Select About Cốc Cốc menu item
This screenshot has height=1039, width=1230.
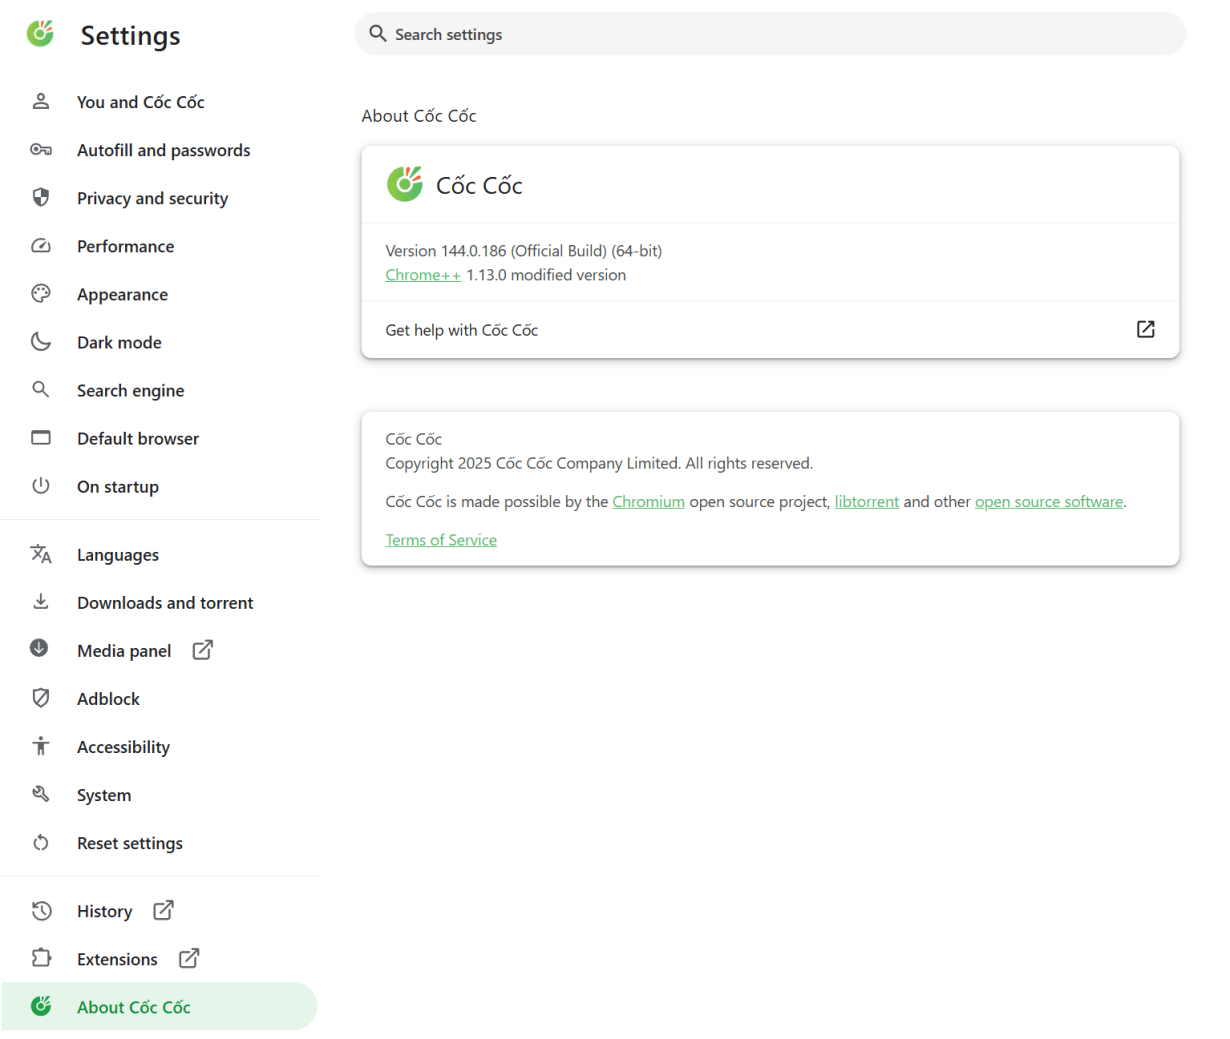point(160,1006)
